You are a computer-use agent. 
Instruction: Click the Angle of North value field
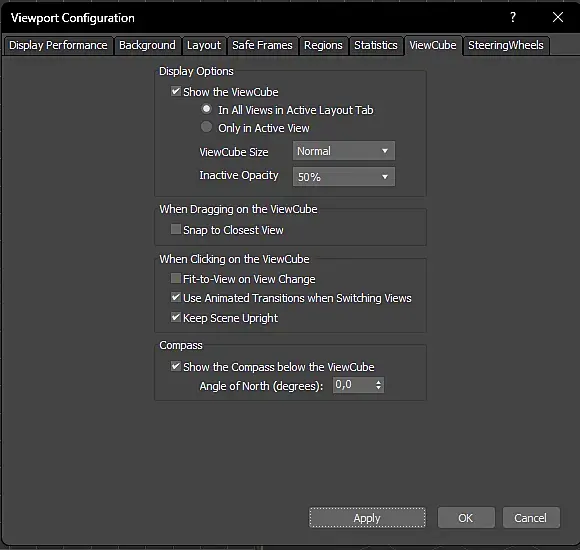[x=353, y=385]
